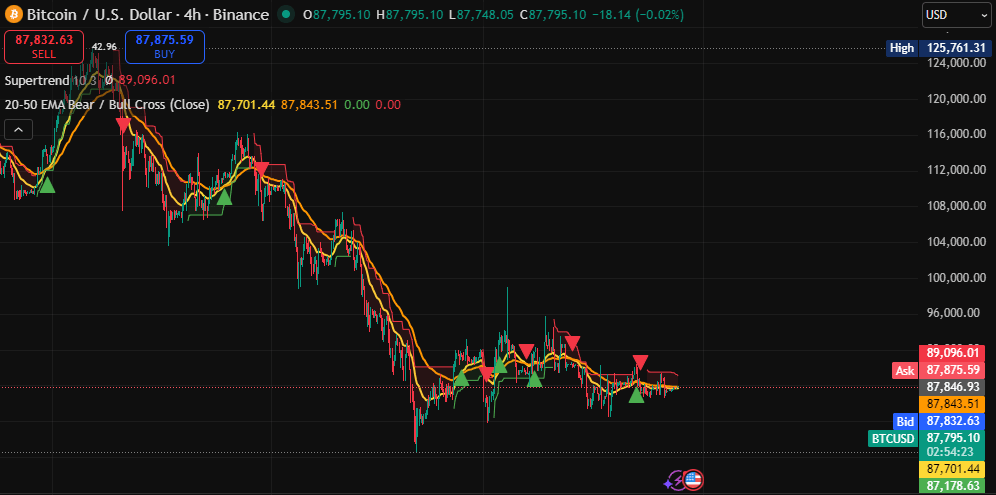Collapse the indicator legend with chevron button

(18, 129)
